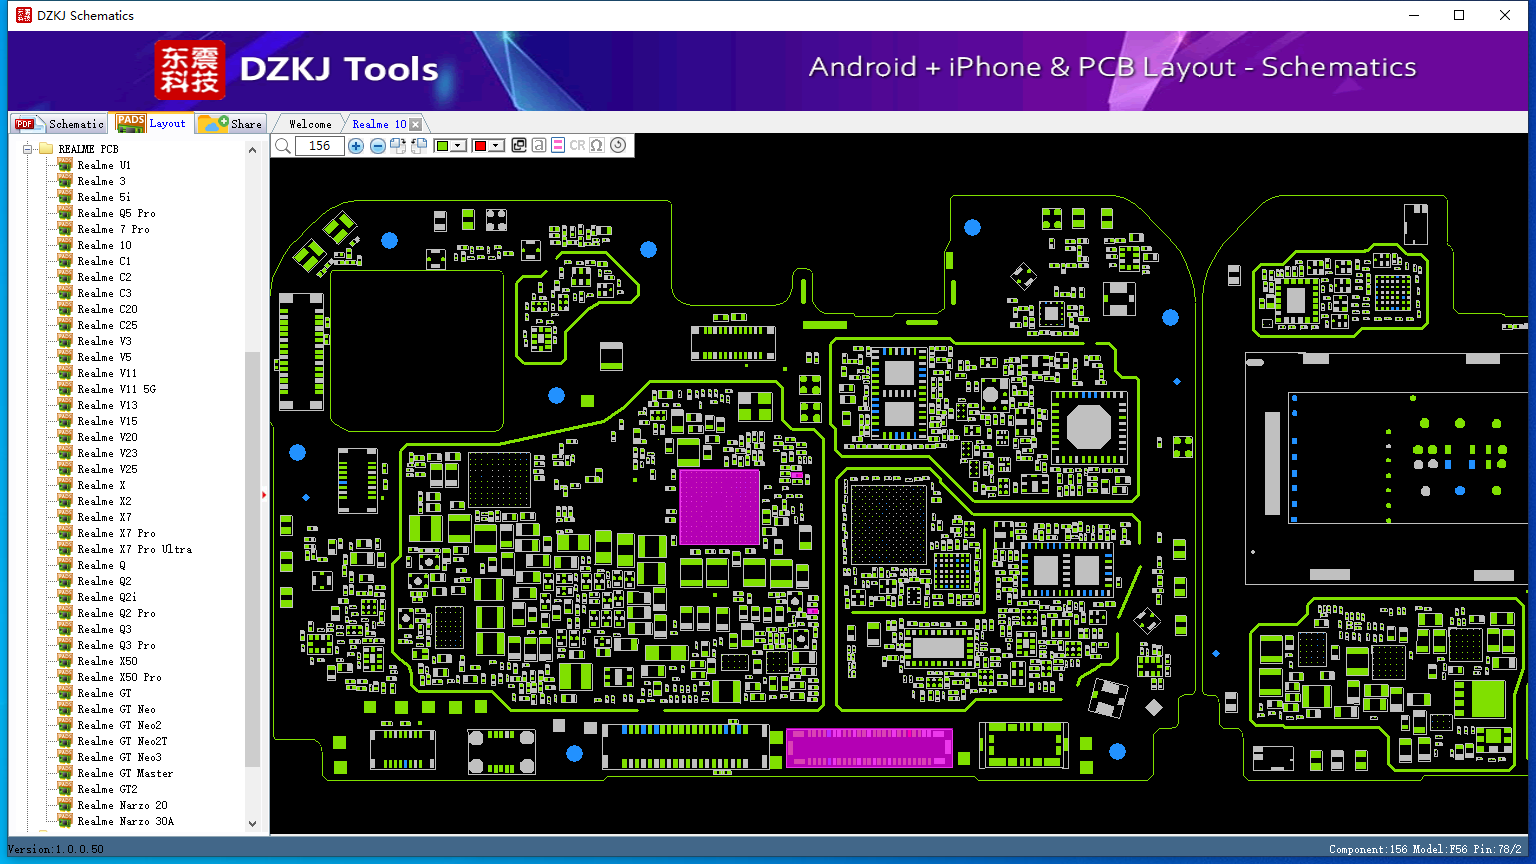Screen dimensions: 1536x864
Task: Open the Share tab
Action: tap(230, 124)
